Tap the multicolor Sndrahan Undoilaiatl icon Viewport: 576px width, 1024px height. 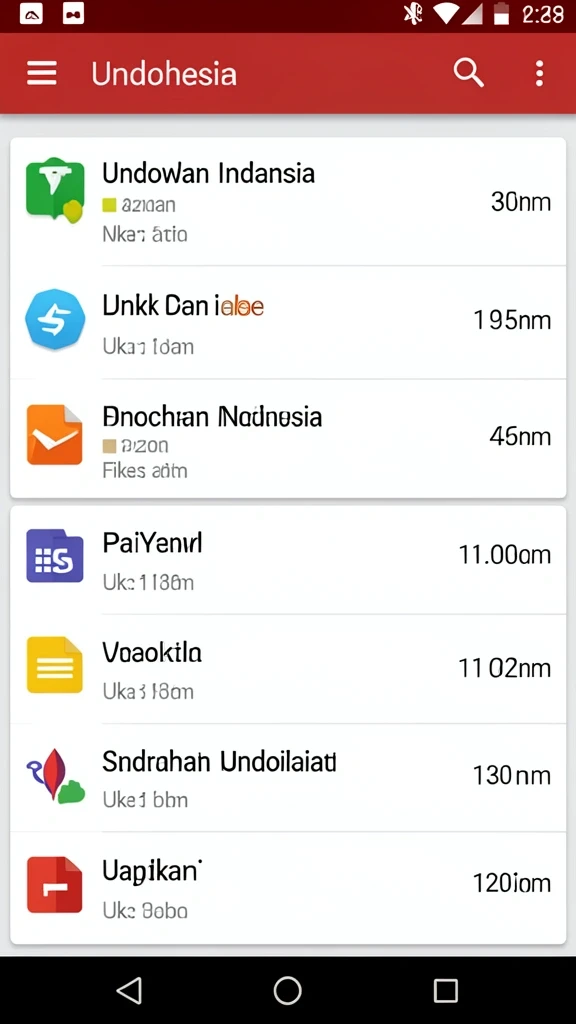55,775
